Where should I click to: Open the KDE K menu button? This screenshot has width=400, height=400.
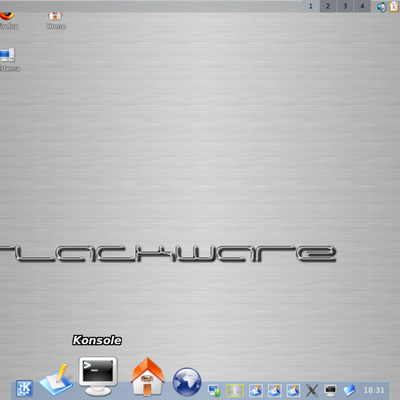click(x=24, y=388)
